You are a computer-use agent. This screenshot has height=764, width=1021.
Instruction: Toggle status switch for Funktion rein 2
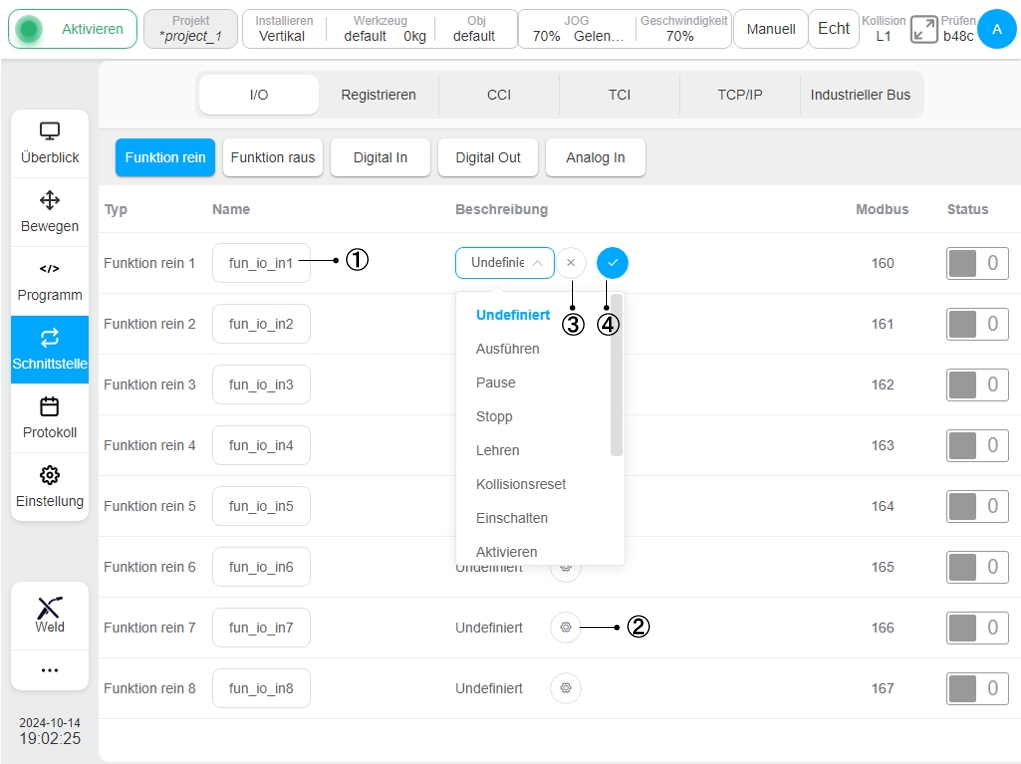click(977, 324)
